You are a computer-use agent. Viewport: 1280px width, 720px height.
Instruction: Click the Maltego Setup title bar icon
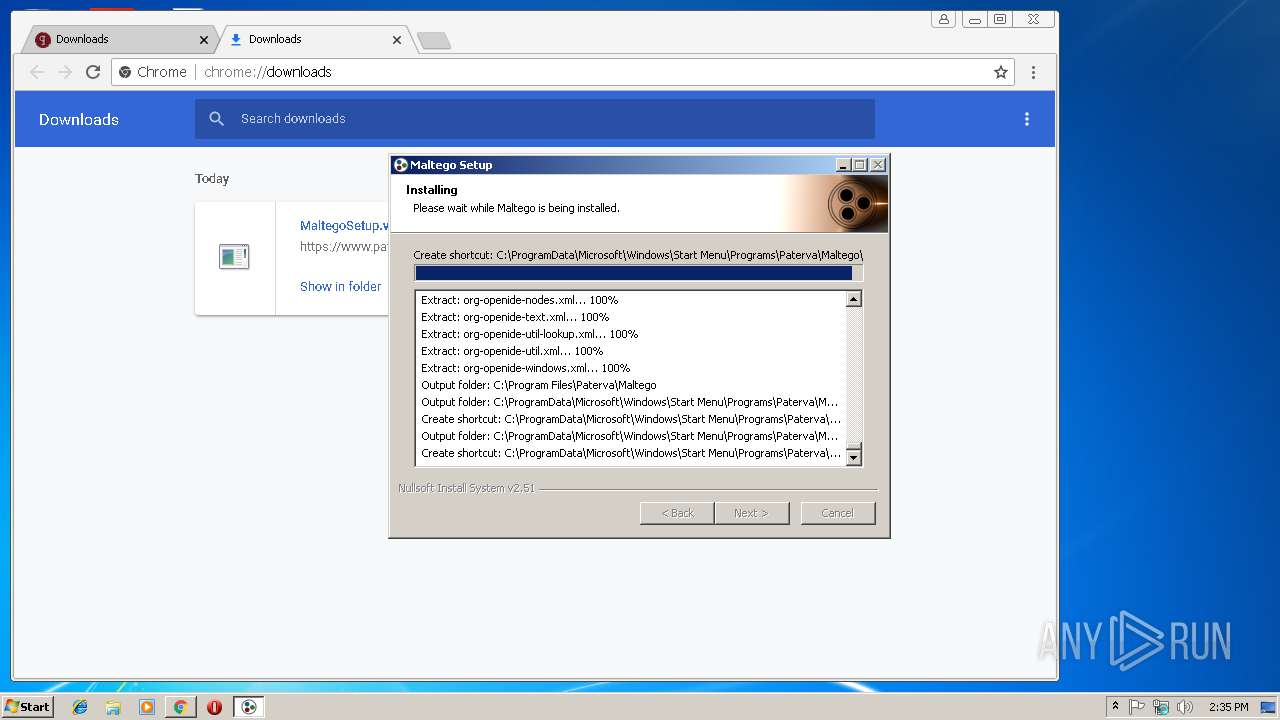(400, 165)
